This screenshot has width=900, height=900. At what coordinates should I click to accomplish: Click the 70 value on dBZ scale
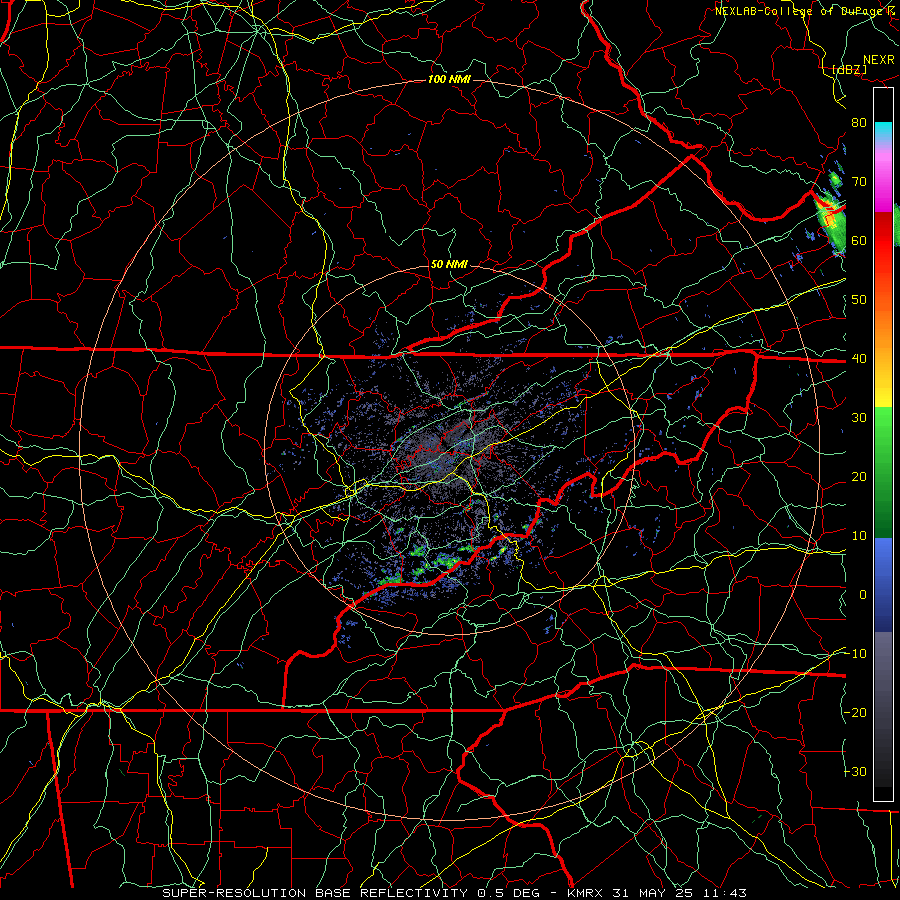[859, 182]
